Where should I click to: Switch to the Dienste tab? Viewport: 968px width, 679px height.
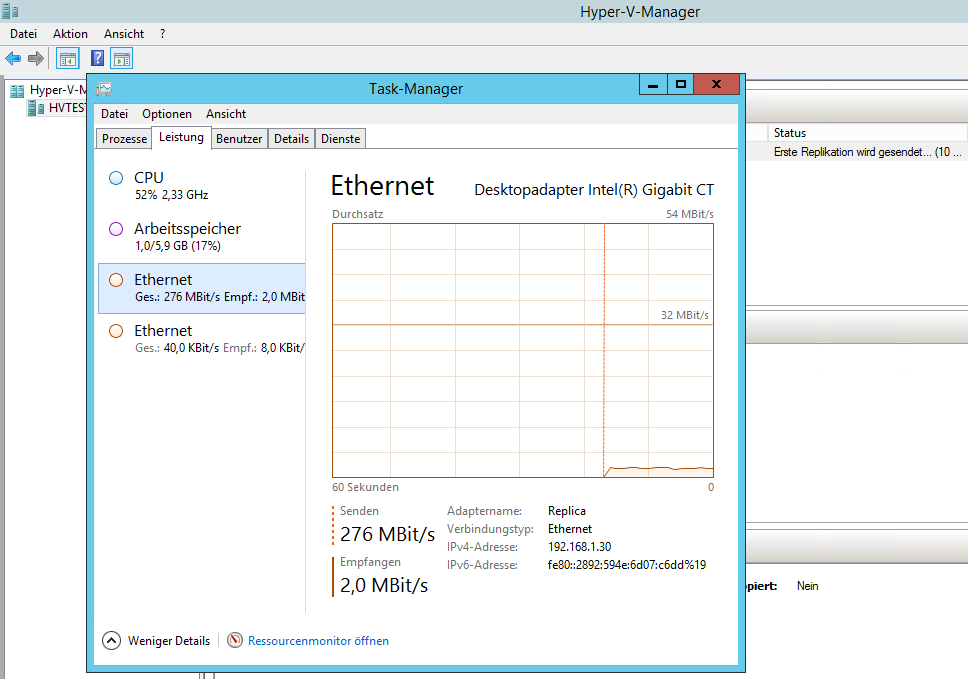pyautogui.click(x=341, y=139)
